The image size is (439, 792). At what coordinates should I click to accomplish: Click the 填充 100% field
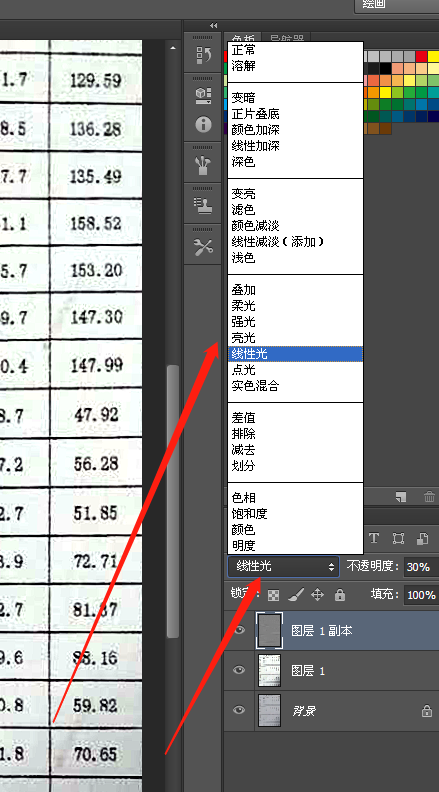point(421,595)
